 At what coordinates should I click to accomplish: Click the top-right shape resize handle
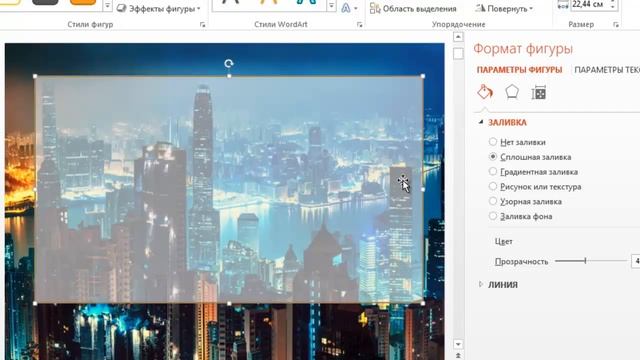pos(423,76)
